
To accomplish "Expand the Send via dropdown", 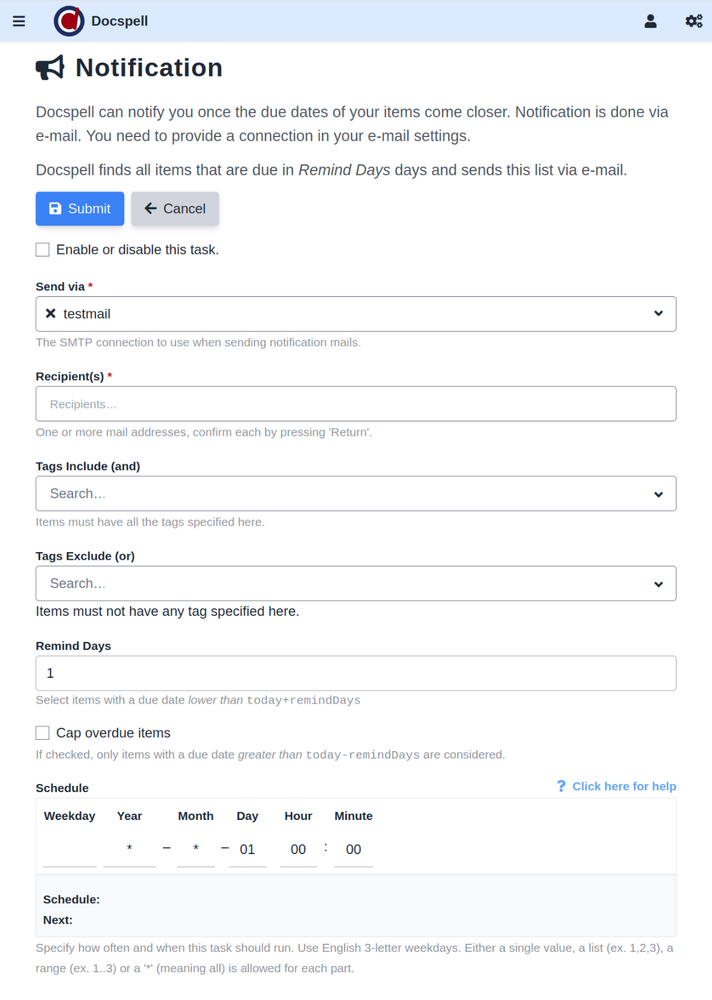I will click(x=658, y=314).
